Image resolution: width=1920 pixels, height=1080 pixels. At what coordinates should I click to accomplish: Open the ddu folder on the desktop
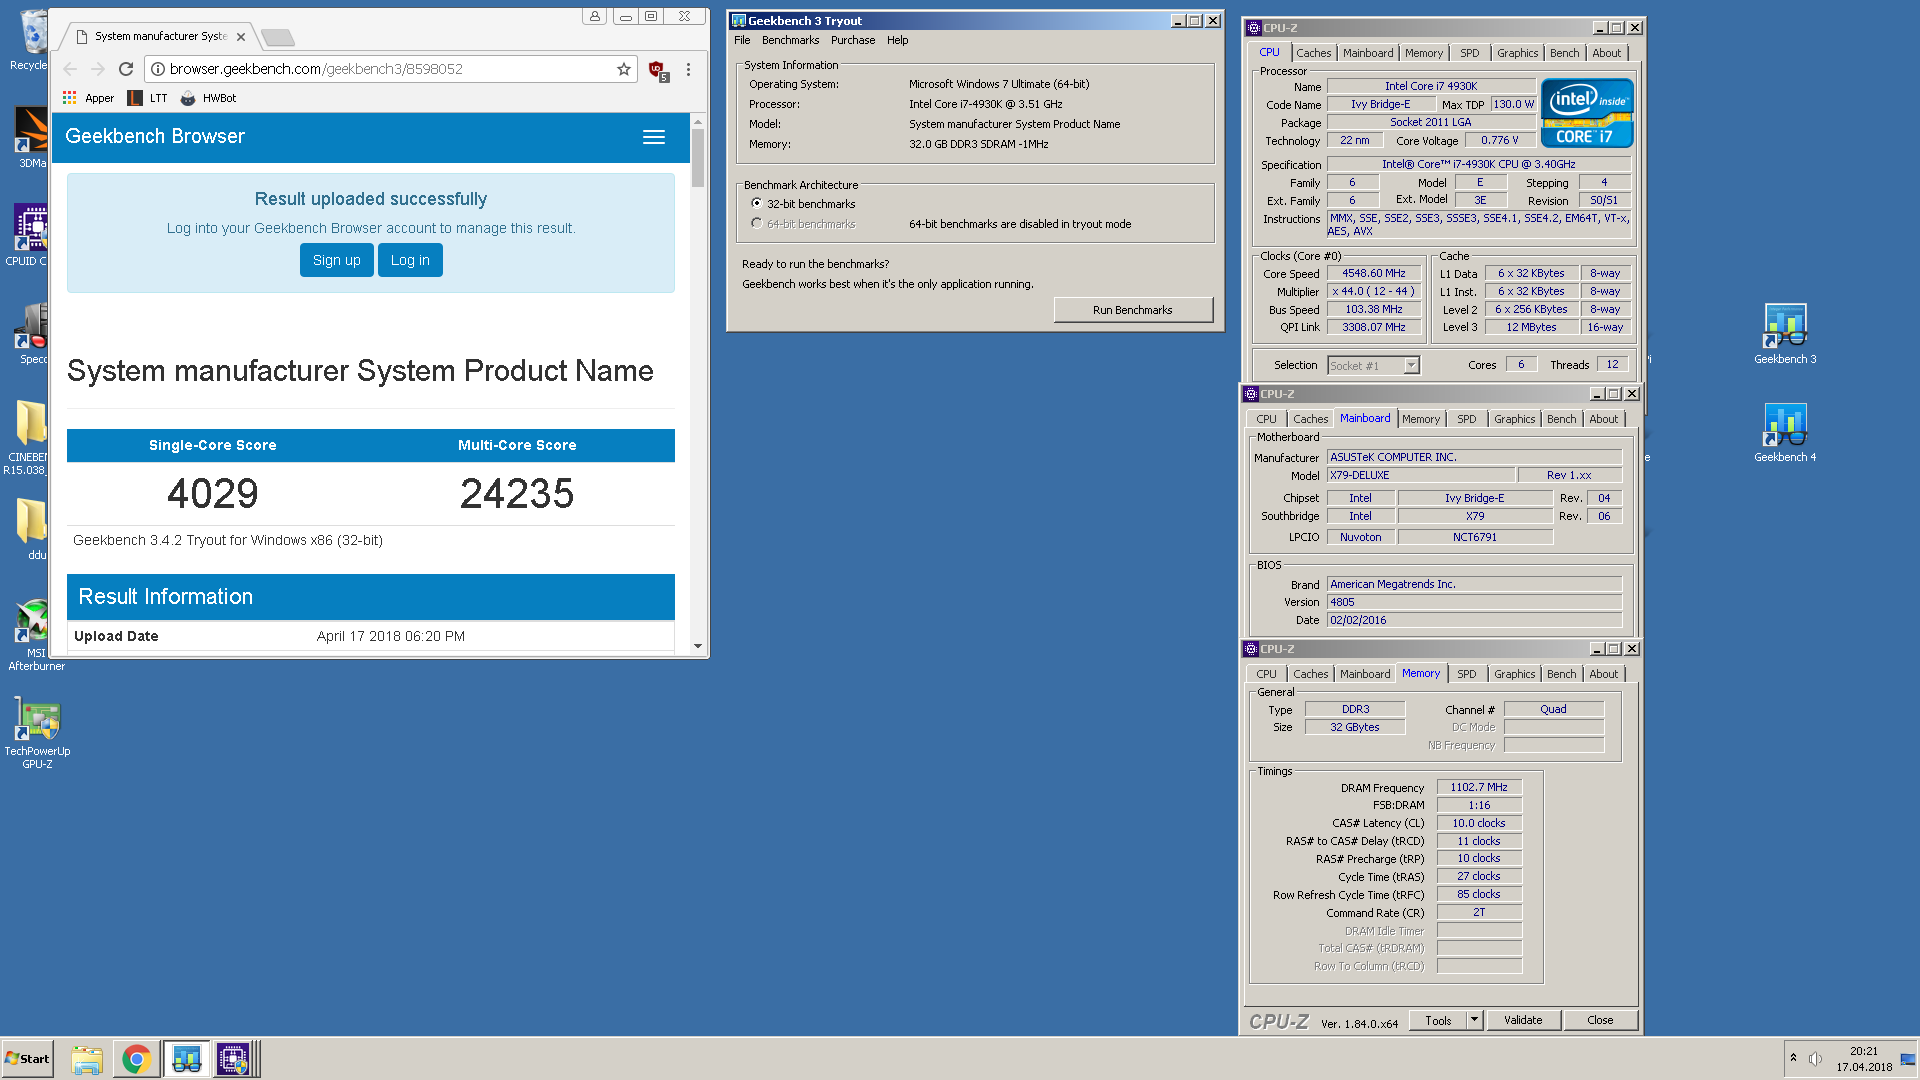32,529
